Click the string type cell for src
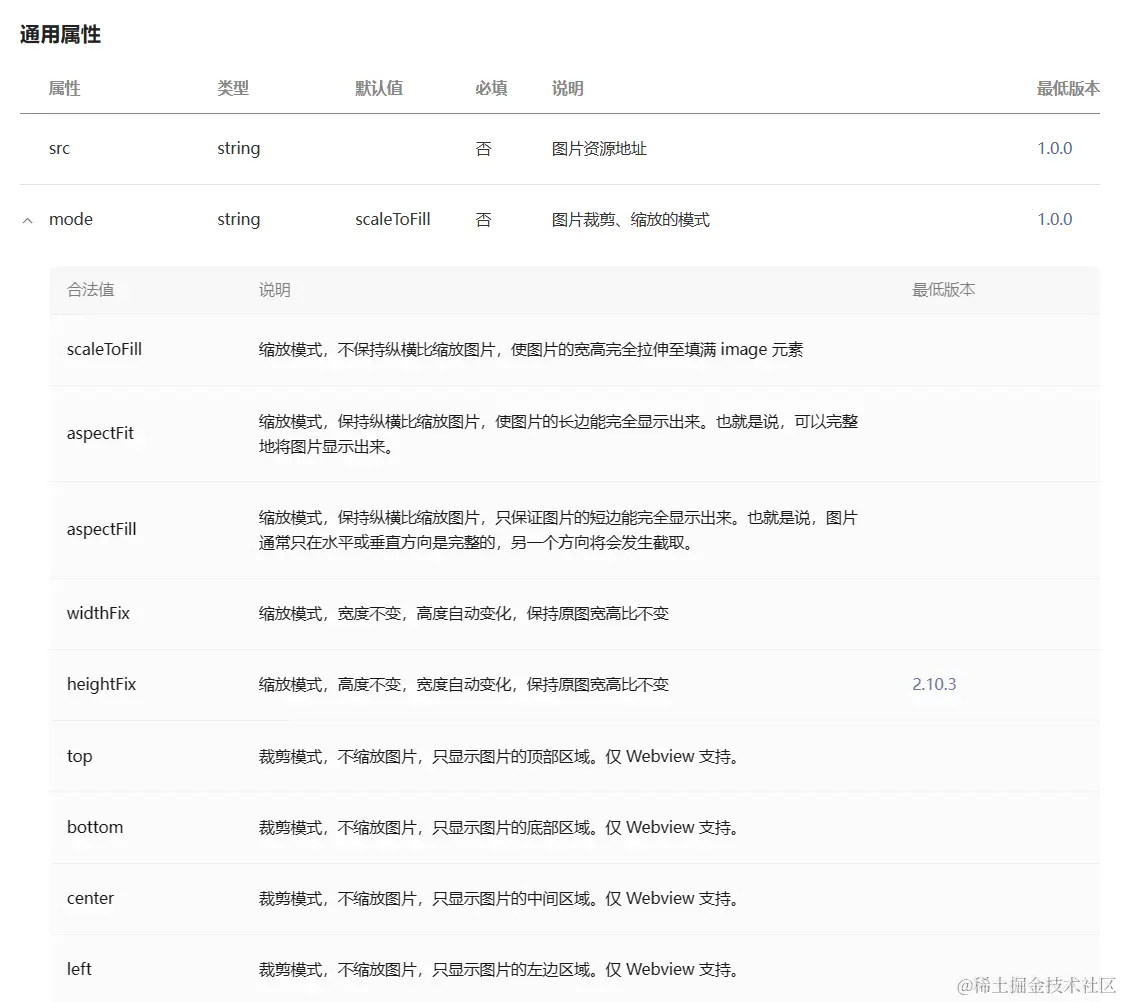The height and width of the screenshot is (1002, 1123). [238, 148]
